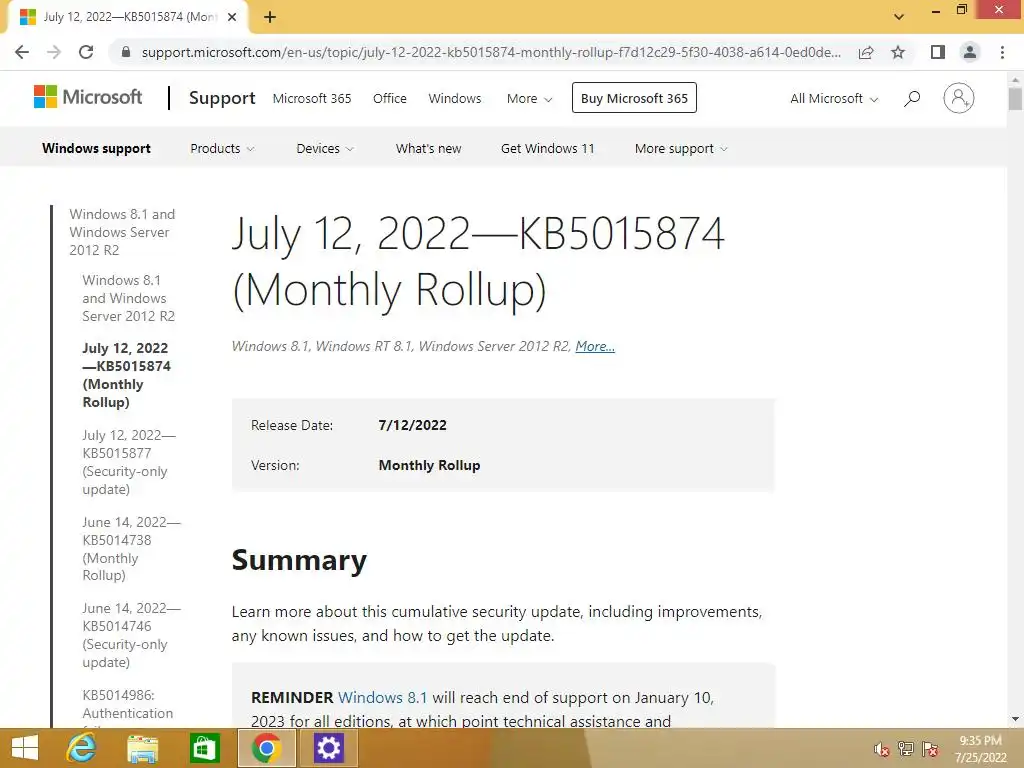This screenshot has height=768, width=1024.
Task: Open What's new menu item
Action: point(428,149)
